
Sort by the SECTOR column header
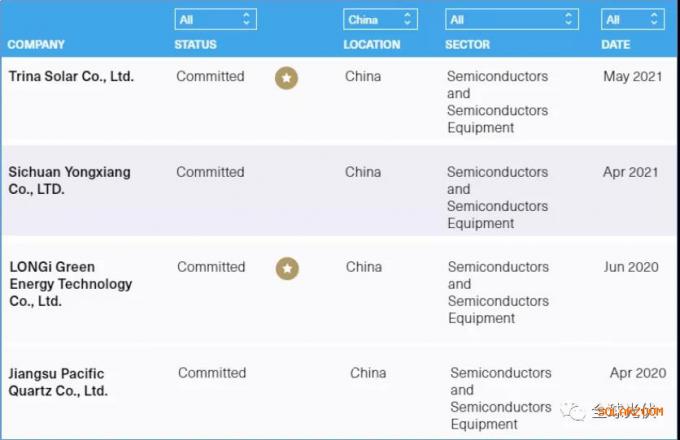(x=469, y=44)
